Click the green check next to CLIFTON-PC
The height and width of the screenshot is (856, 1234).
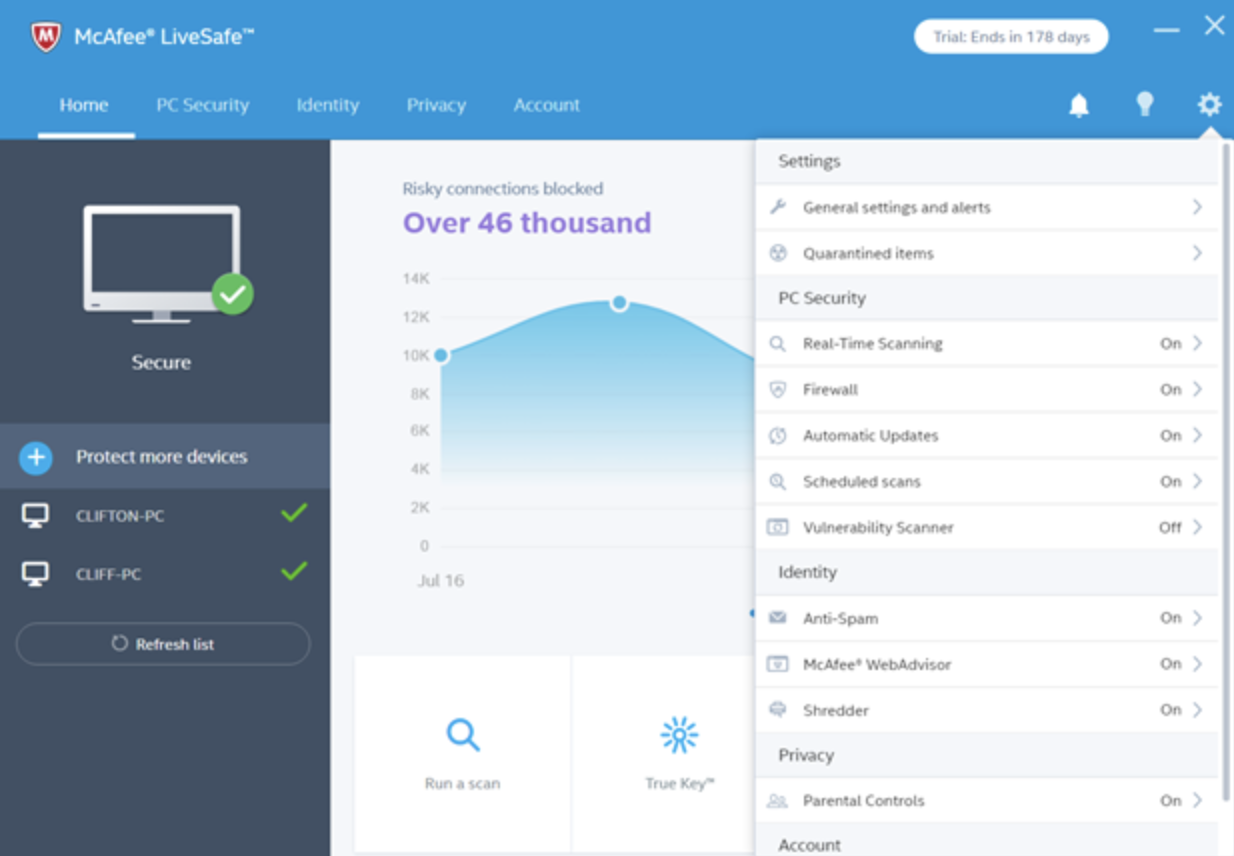coord(294,513)
